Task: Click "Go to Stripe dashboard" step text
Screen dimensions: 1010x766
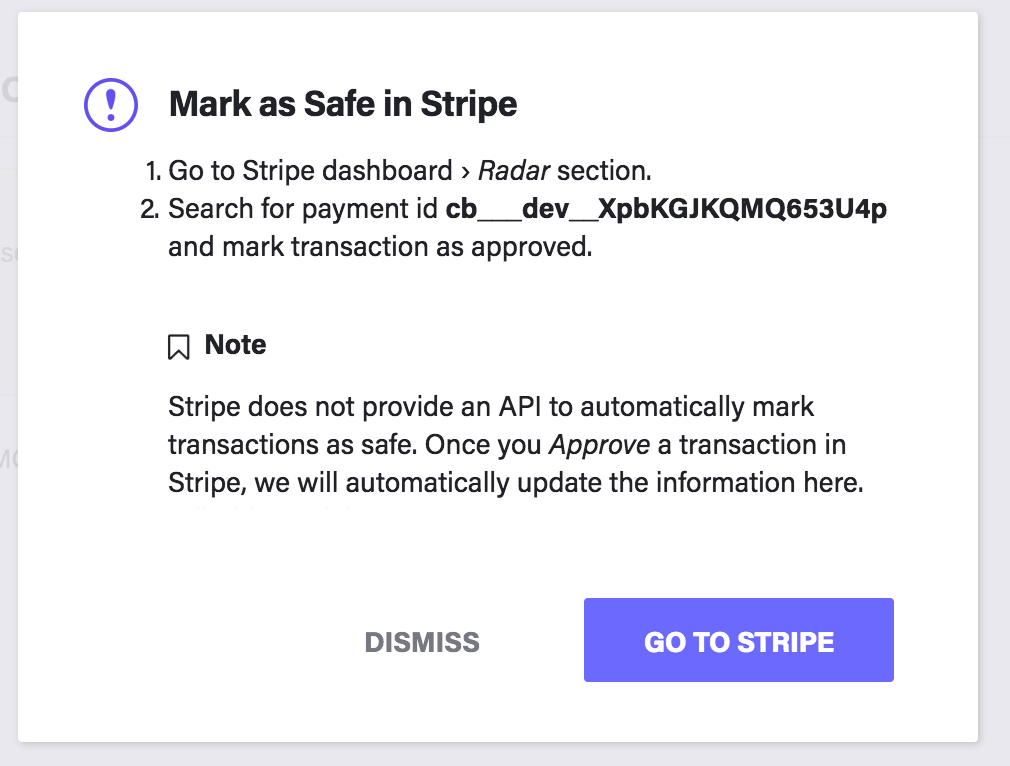Action: (310, 171)
